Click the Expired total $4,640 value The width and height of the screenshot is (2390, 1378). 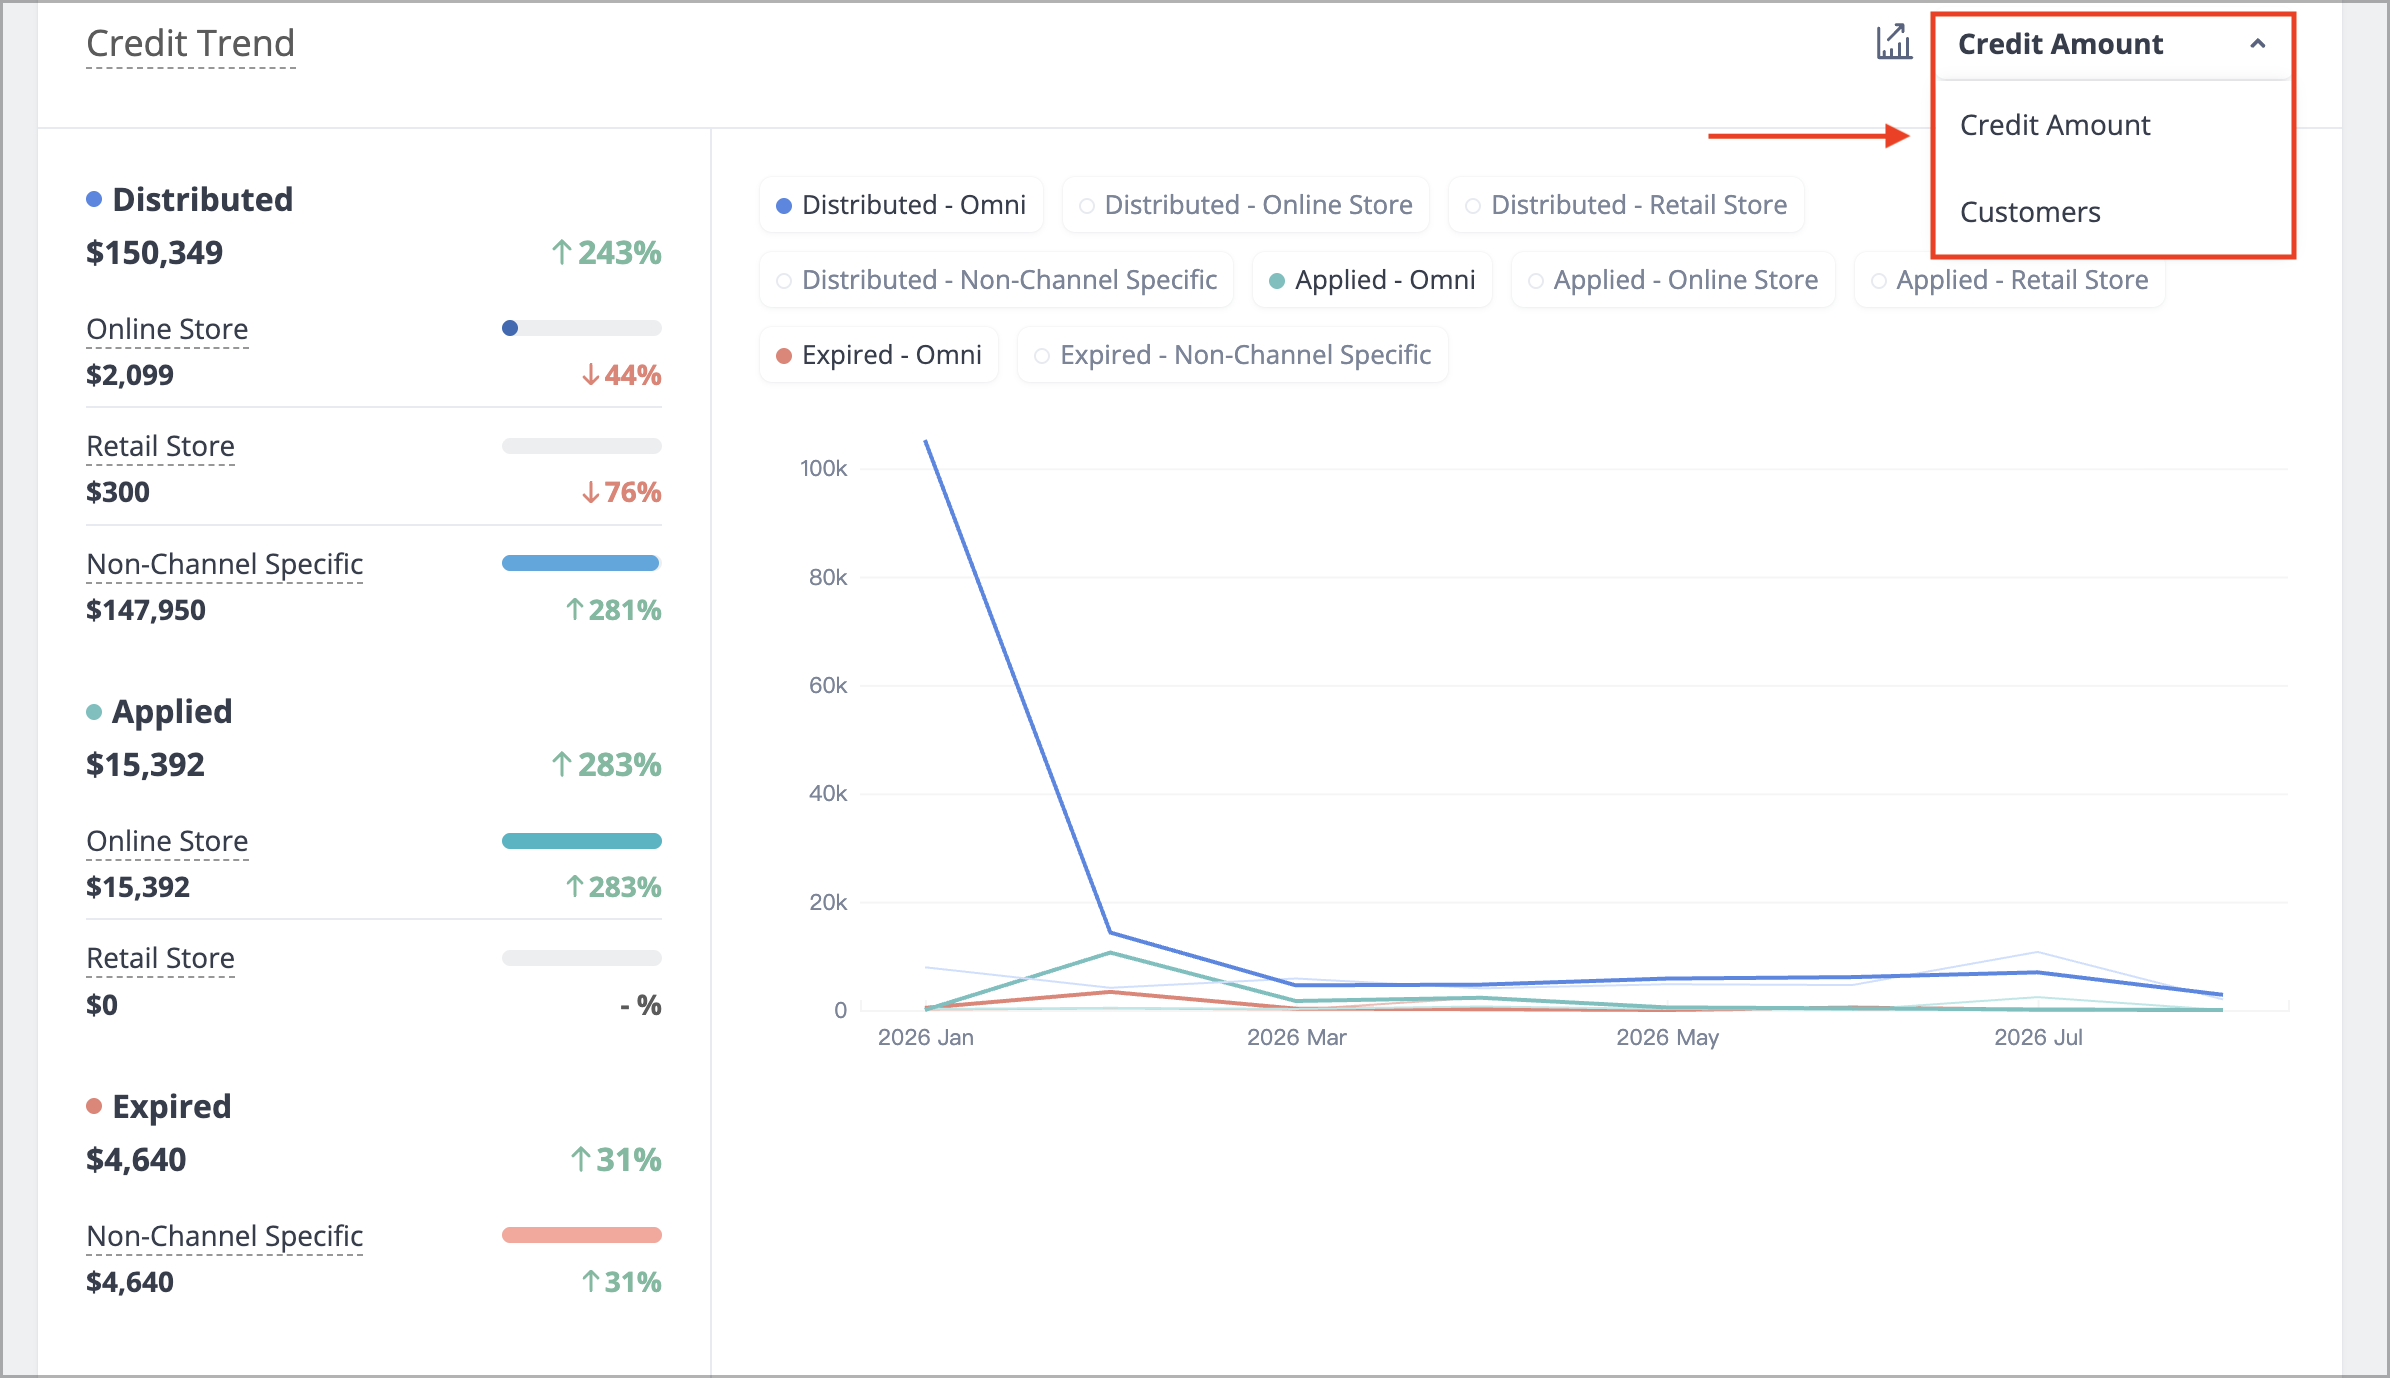click(136, 1160)
